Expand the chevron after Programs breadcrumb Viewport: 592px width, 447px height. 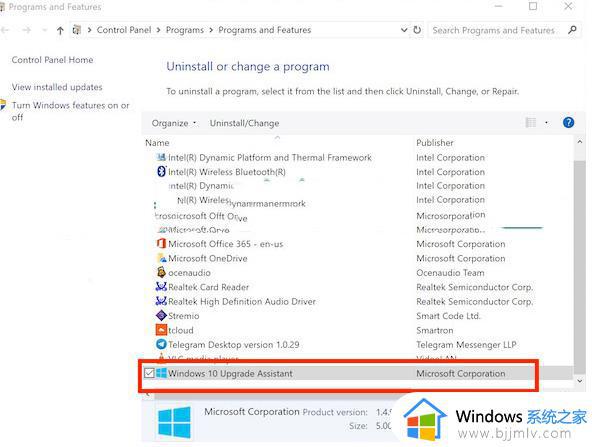click(x=211, y=30)
